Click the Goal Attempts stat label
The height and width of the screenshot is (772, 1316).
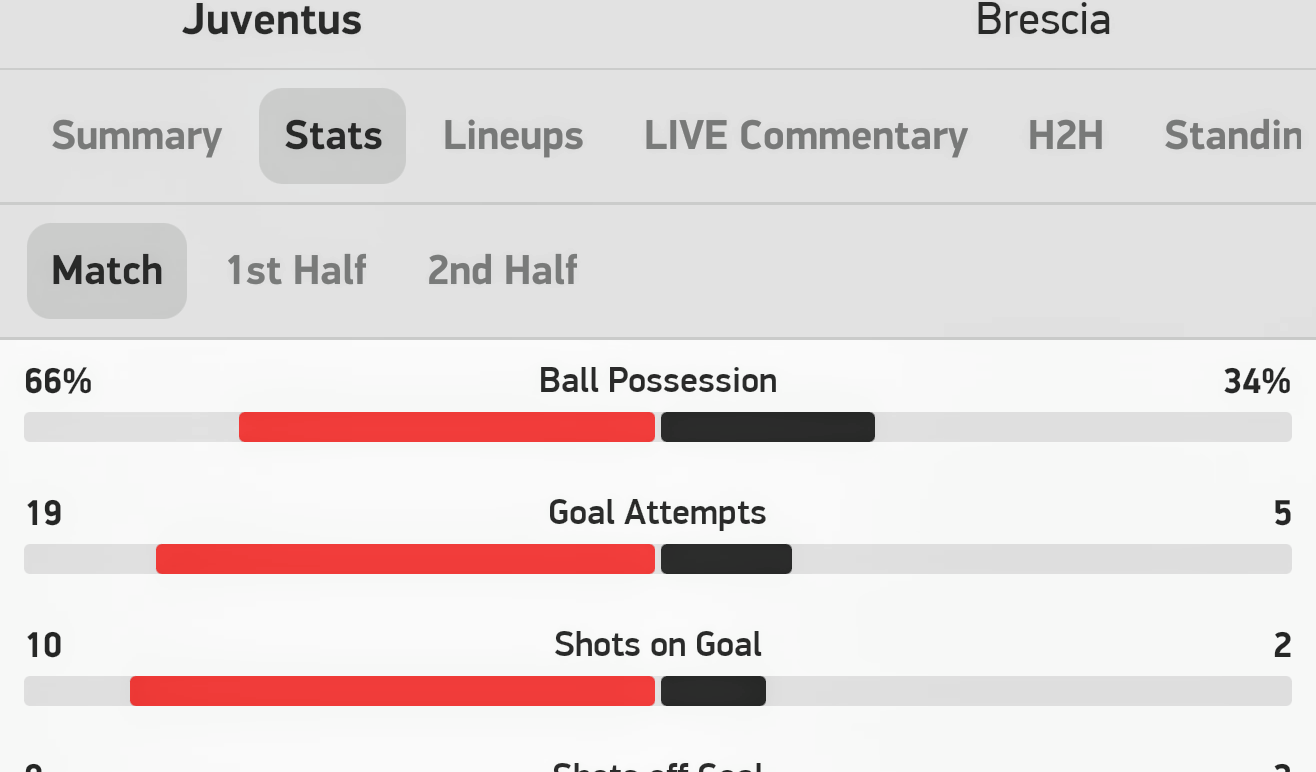[x=658, y=513]
